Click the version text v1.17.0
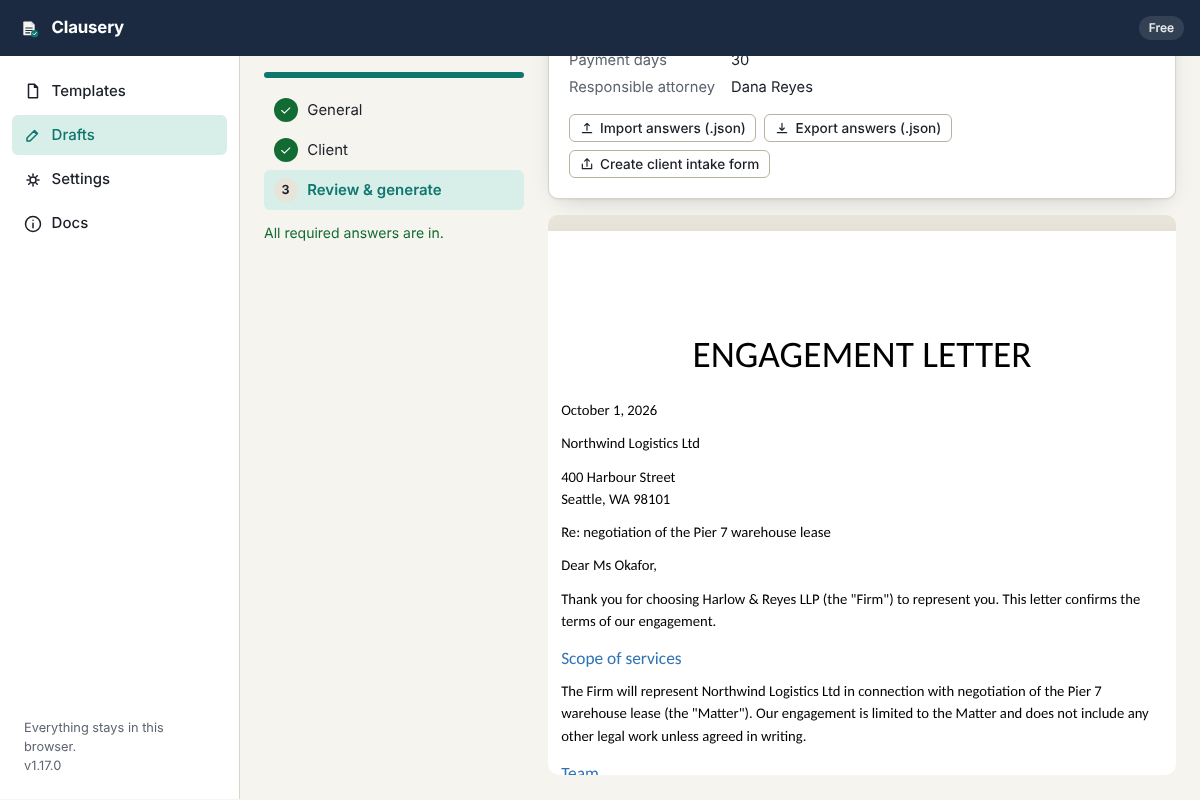The image size is (1200, 800). coord(42,766)
